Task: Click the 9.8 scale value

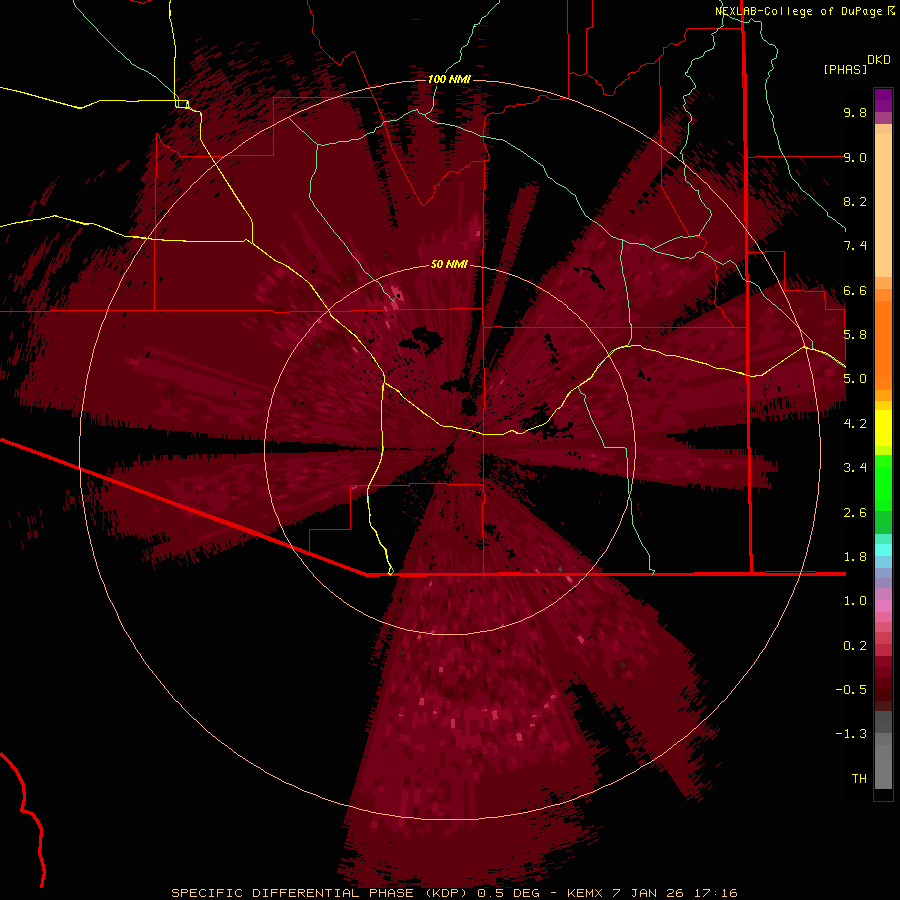Action: (855, 112)
